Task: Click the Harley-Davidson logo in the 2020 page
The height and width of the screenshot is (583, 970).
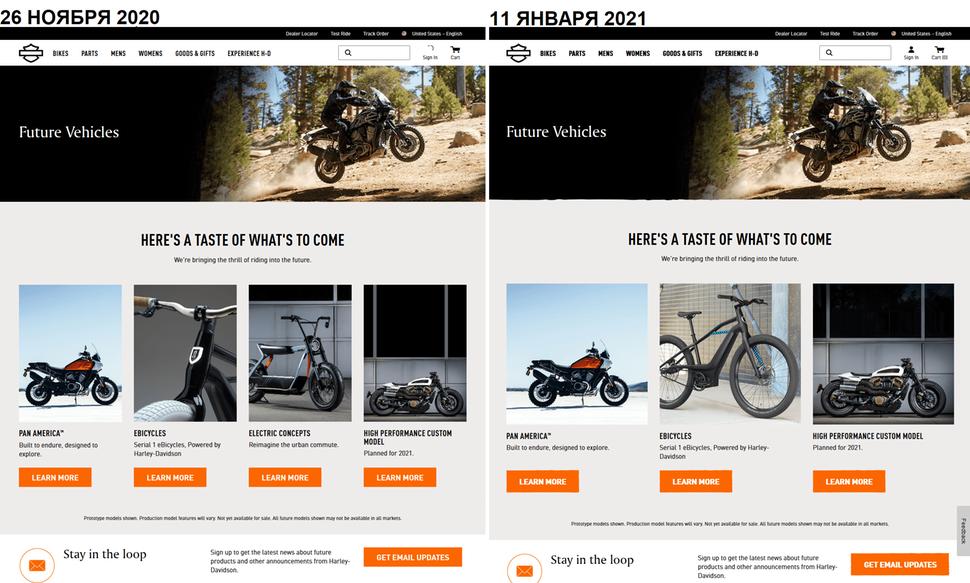Action: click(x=30, y=53)
